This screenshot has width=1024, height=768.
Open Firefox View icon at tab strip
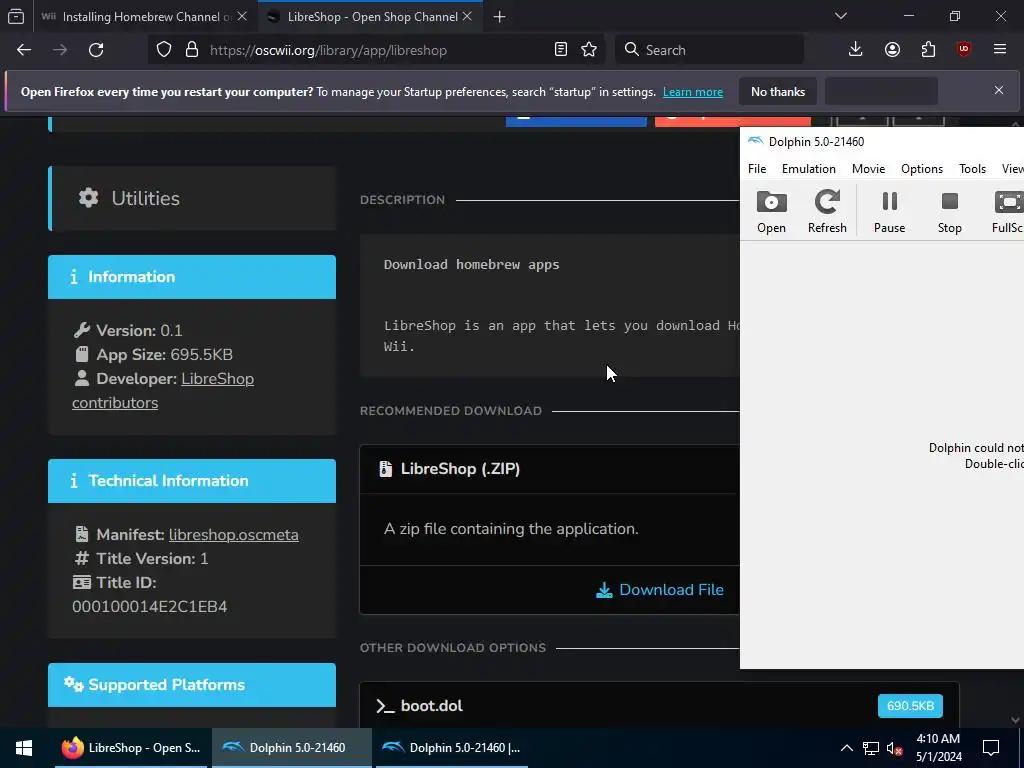[x=16, y=17]
